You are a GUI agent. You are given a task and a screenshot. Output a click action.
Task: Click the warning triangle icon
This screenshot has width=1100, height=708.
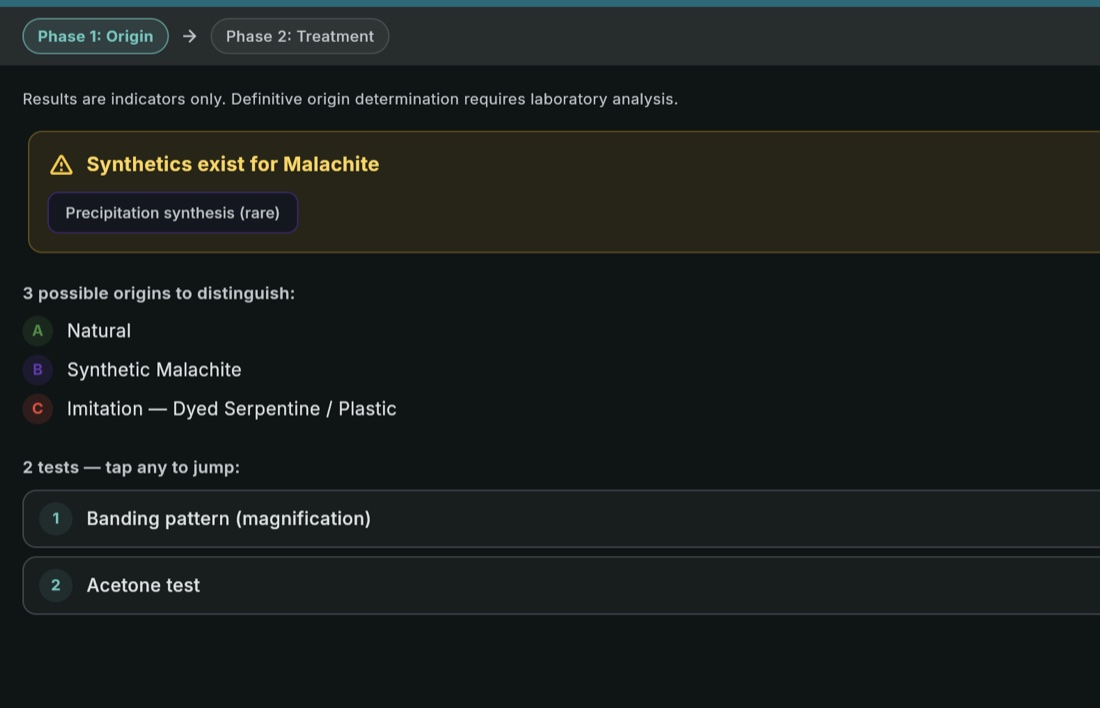[62, 163]
